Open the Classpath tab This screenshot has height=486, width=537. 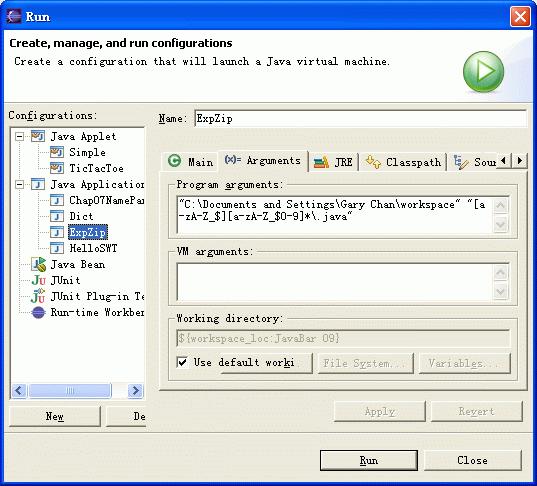tap(403, 162)
